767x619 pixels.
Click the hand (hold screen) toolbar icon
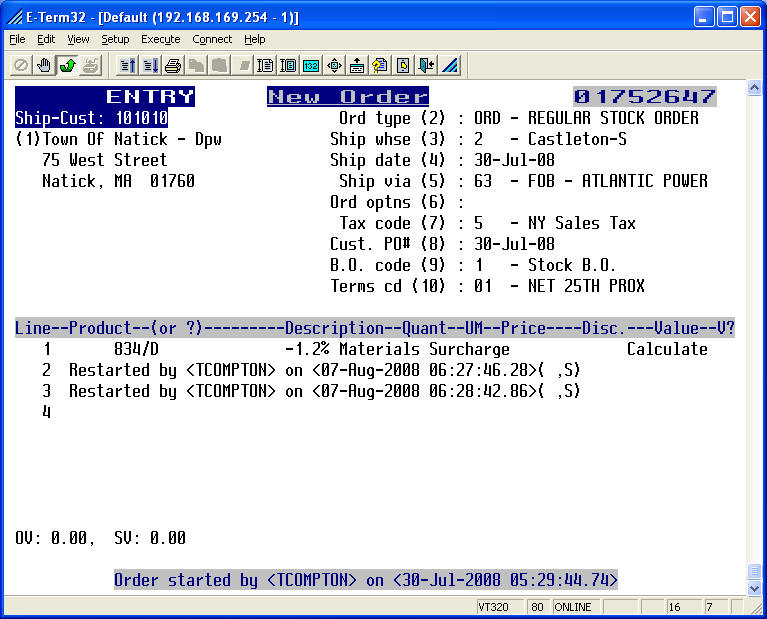(44, 65)
